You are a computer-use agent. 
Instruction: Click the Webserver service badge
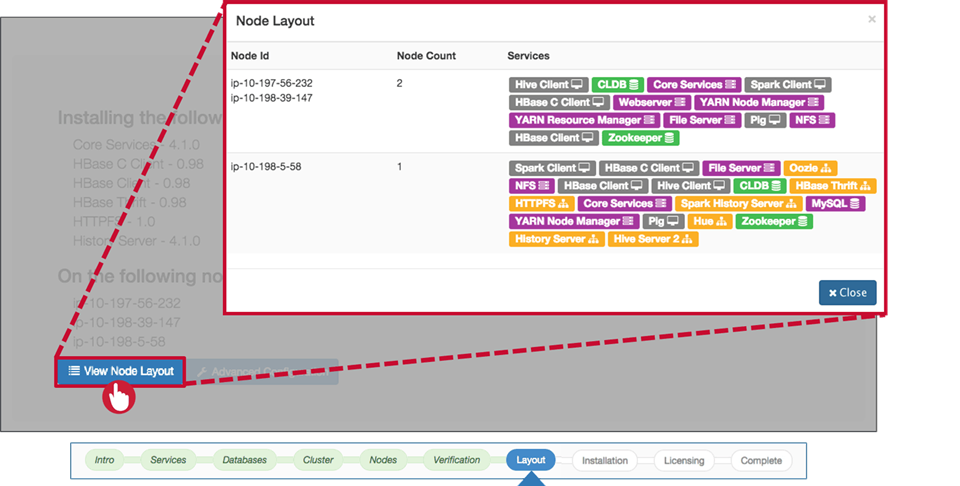click(652, 102)
